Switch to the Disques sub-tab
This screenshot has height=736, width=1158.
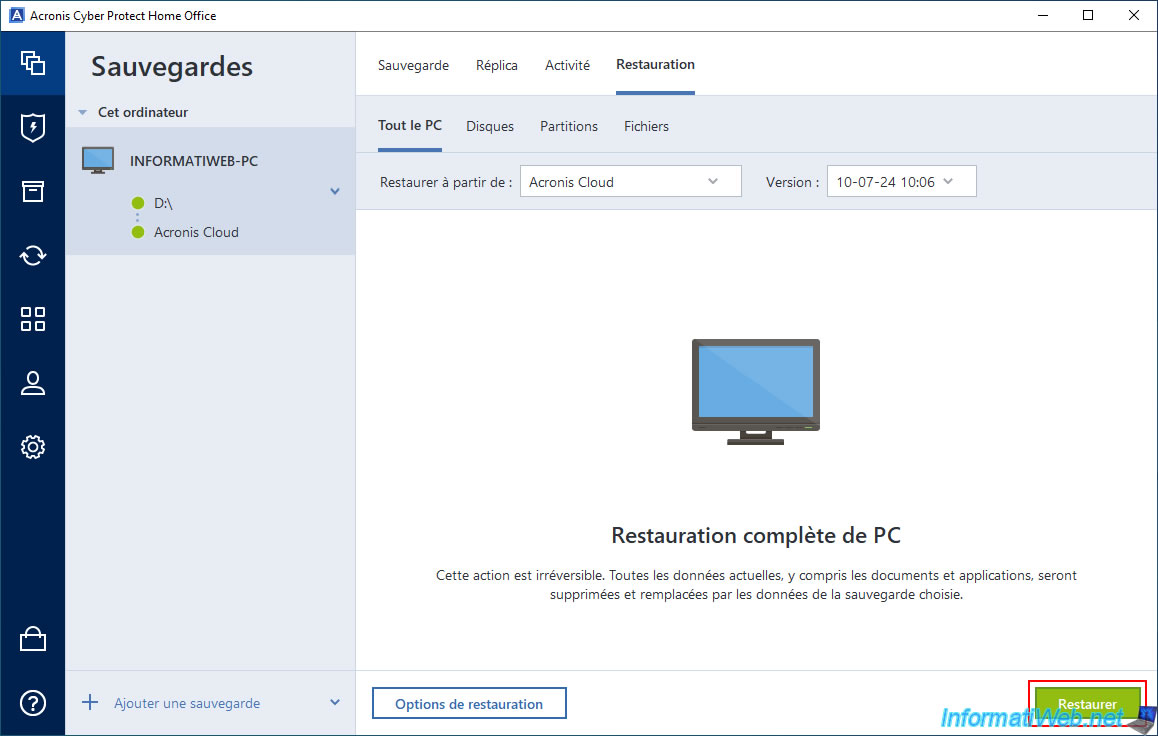490,126
